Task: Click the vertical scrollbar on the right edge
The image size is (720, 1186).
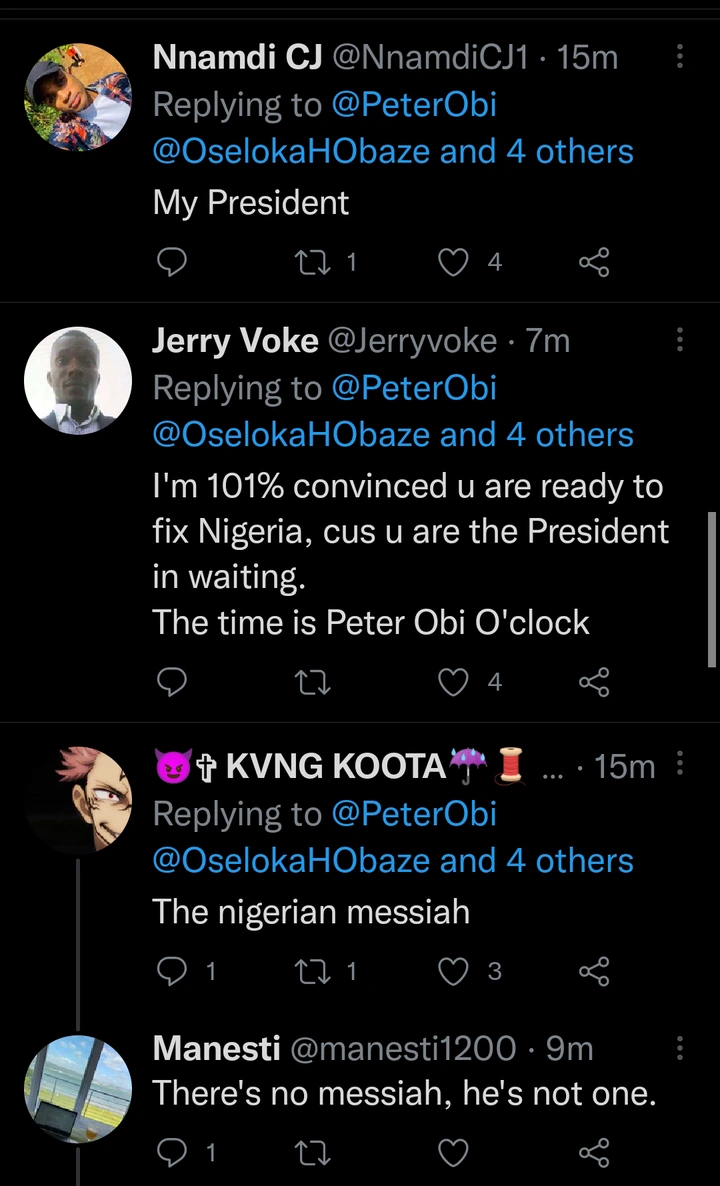Action: [712, 588]
